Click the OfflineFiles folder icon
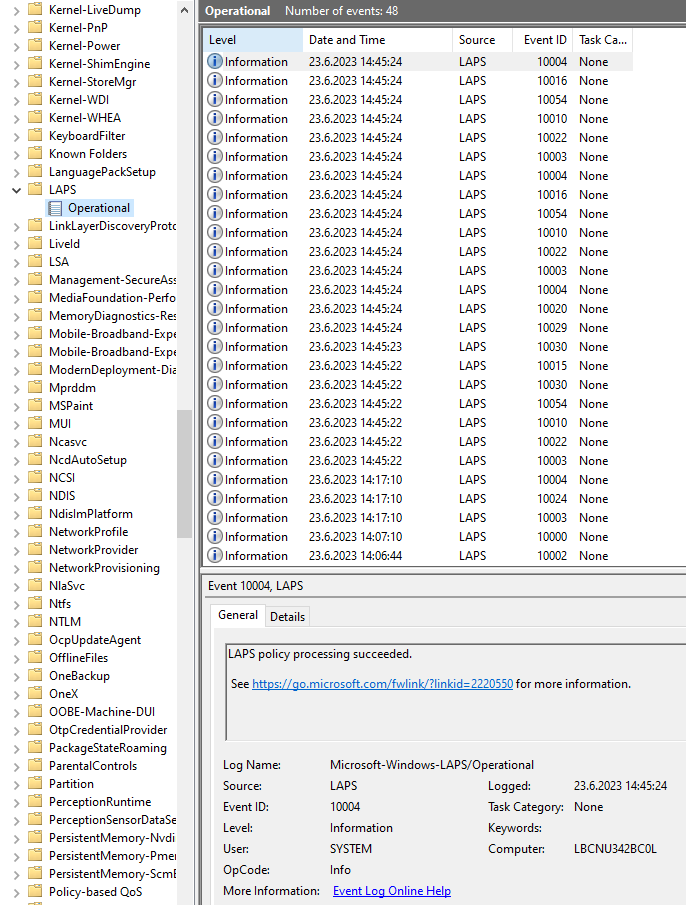The width and height of the screenshot is (686, 905). 35,657
